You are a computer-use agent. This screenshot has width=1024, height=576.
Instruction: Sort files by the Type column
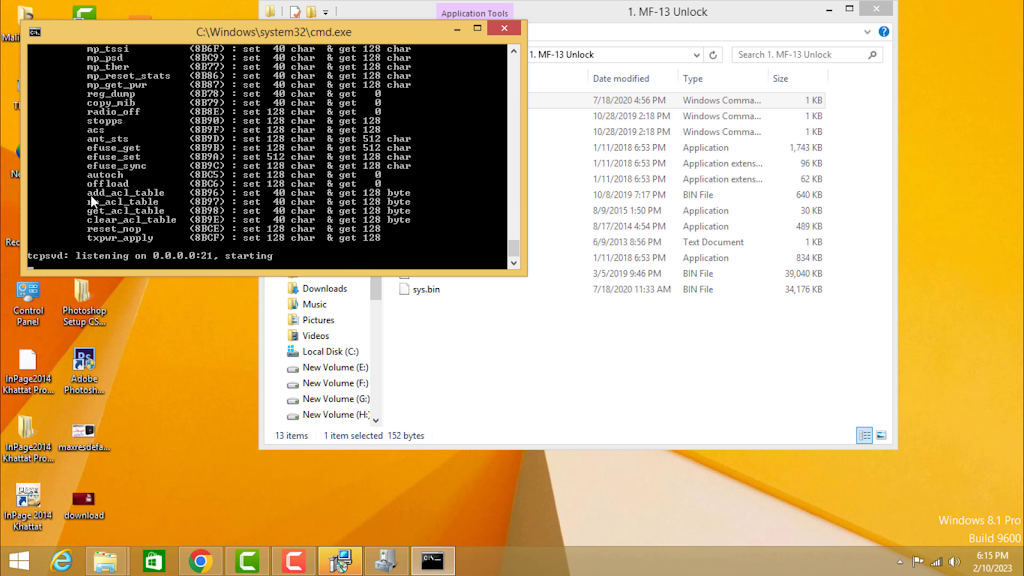point(693,78)
